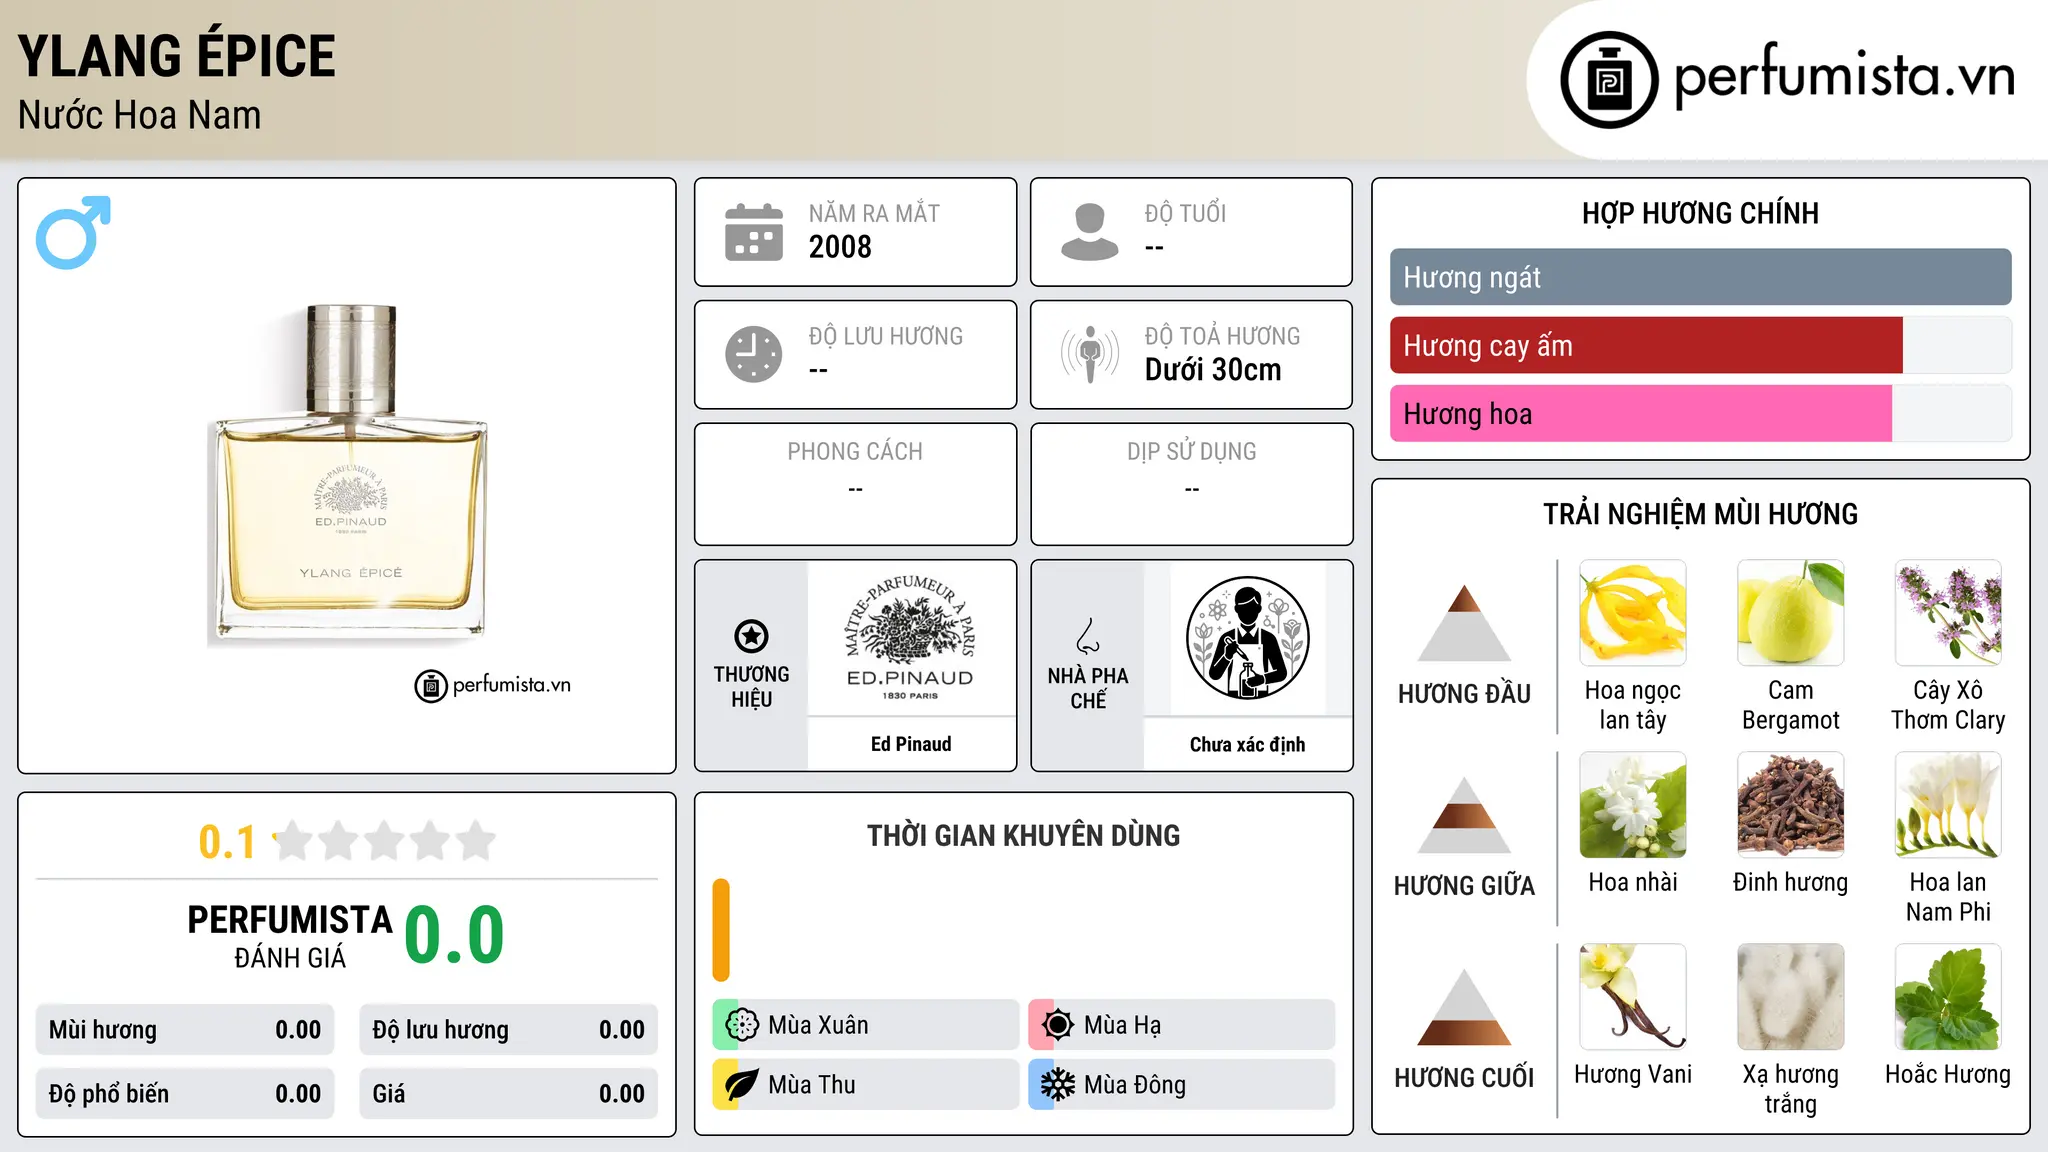This screenshot has height=1152, width=2048.
Task: Click the base notes pyramid icon
Action: coord(1464,1007)
